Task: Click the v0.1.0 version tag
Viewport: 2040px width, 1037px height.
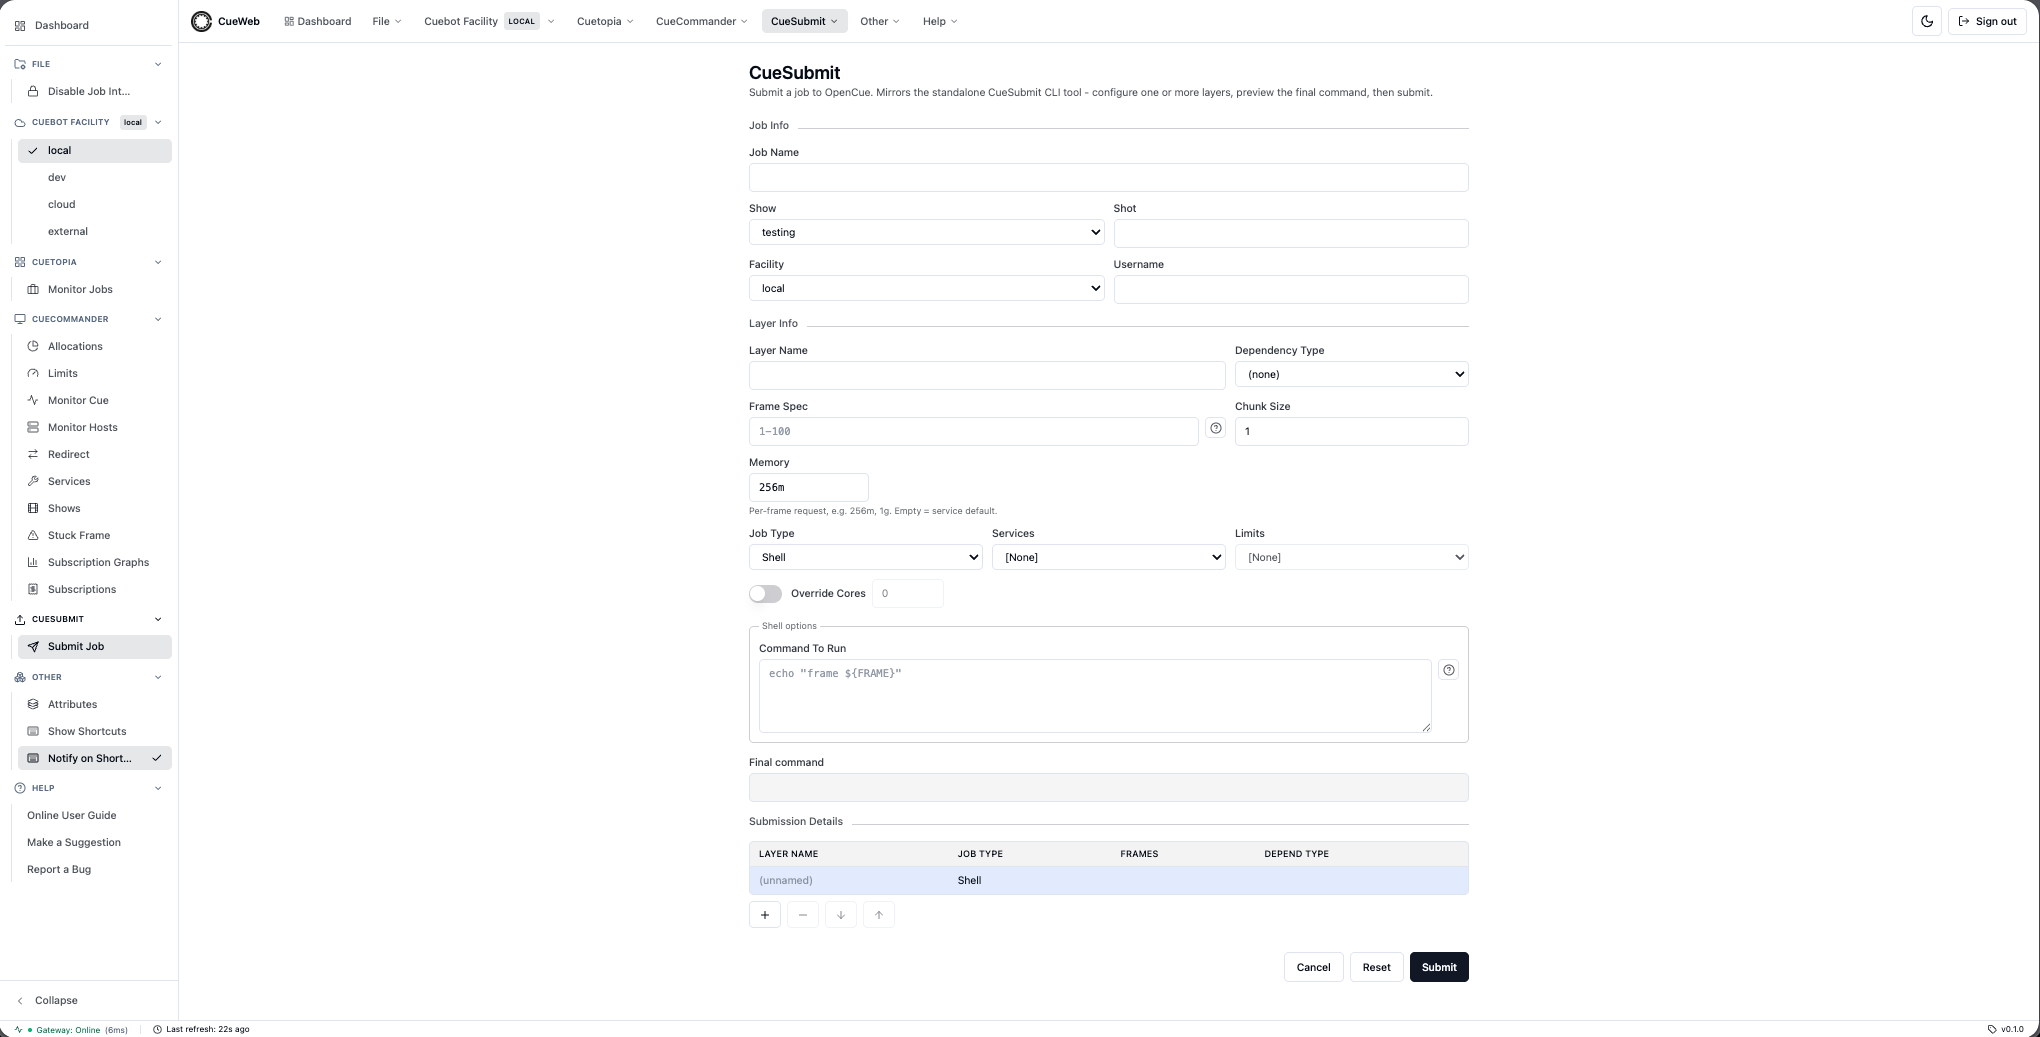Action: tap(2005, 1029)
